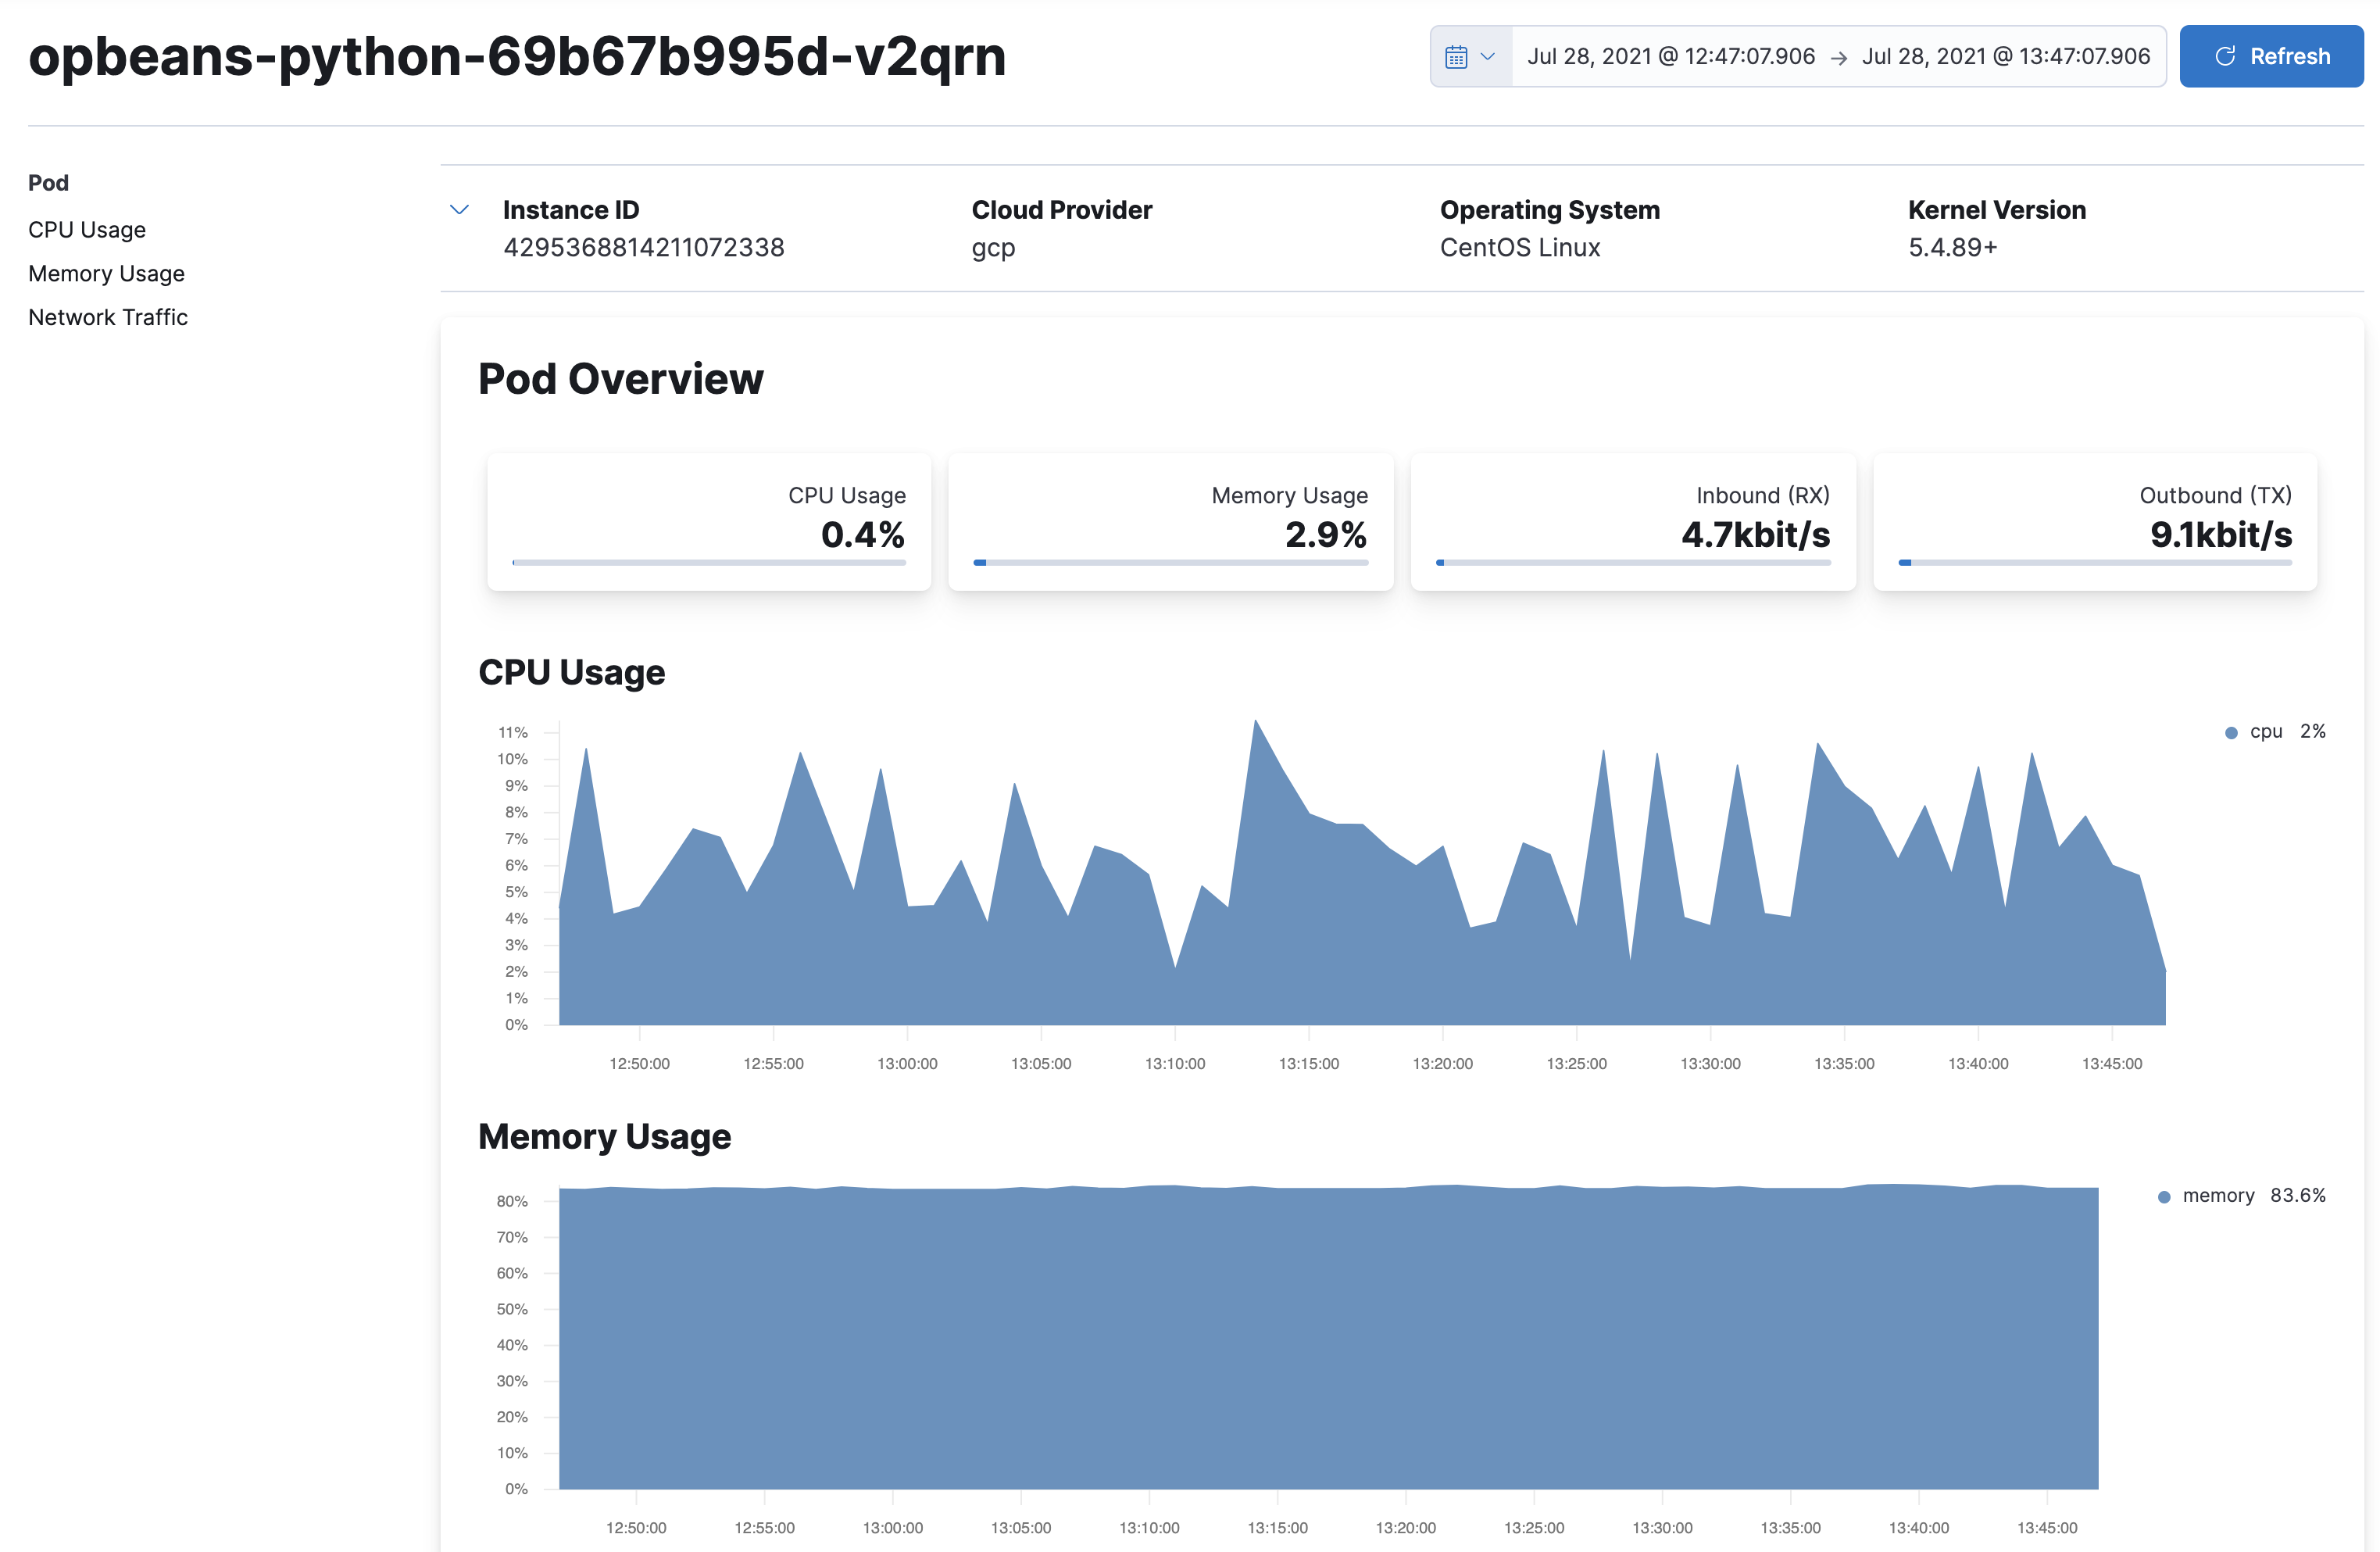Select Memory Usage in the left navigation
Image resolution: width=2380 pixels, height=1552 pixels.
106,273
